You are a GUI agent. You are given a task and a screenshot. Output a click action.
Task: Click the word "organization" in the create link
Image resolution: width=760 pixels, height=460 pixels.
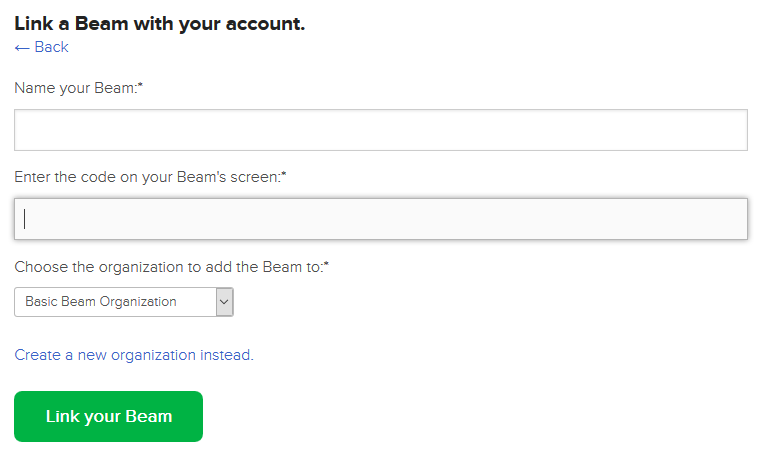(x=153, y=355)
